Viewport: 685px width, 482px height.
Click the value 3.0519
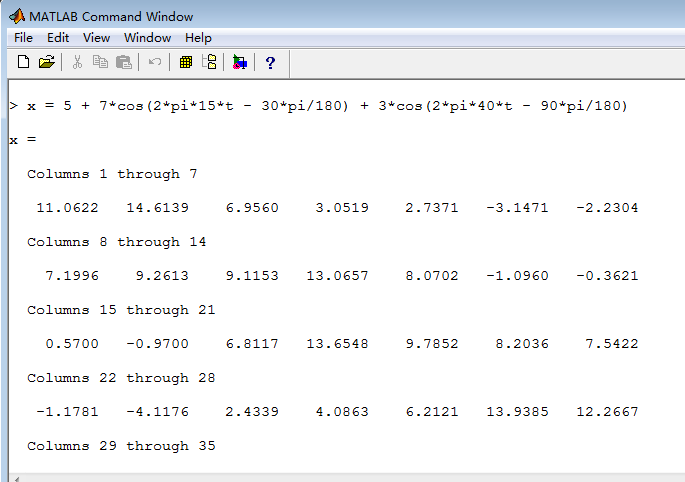click(342, 208)
